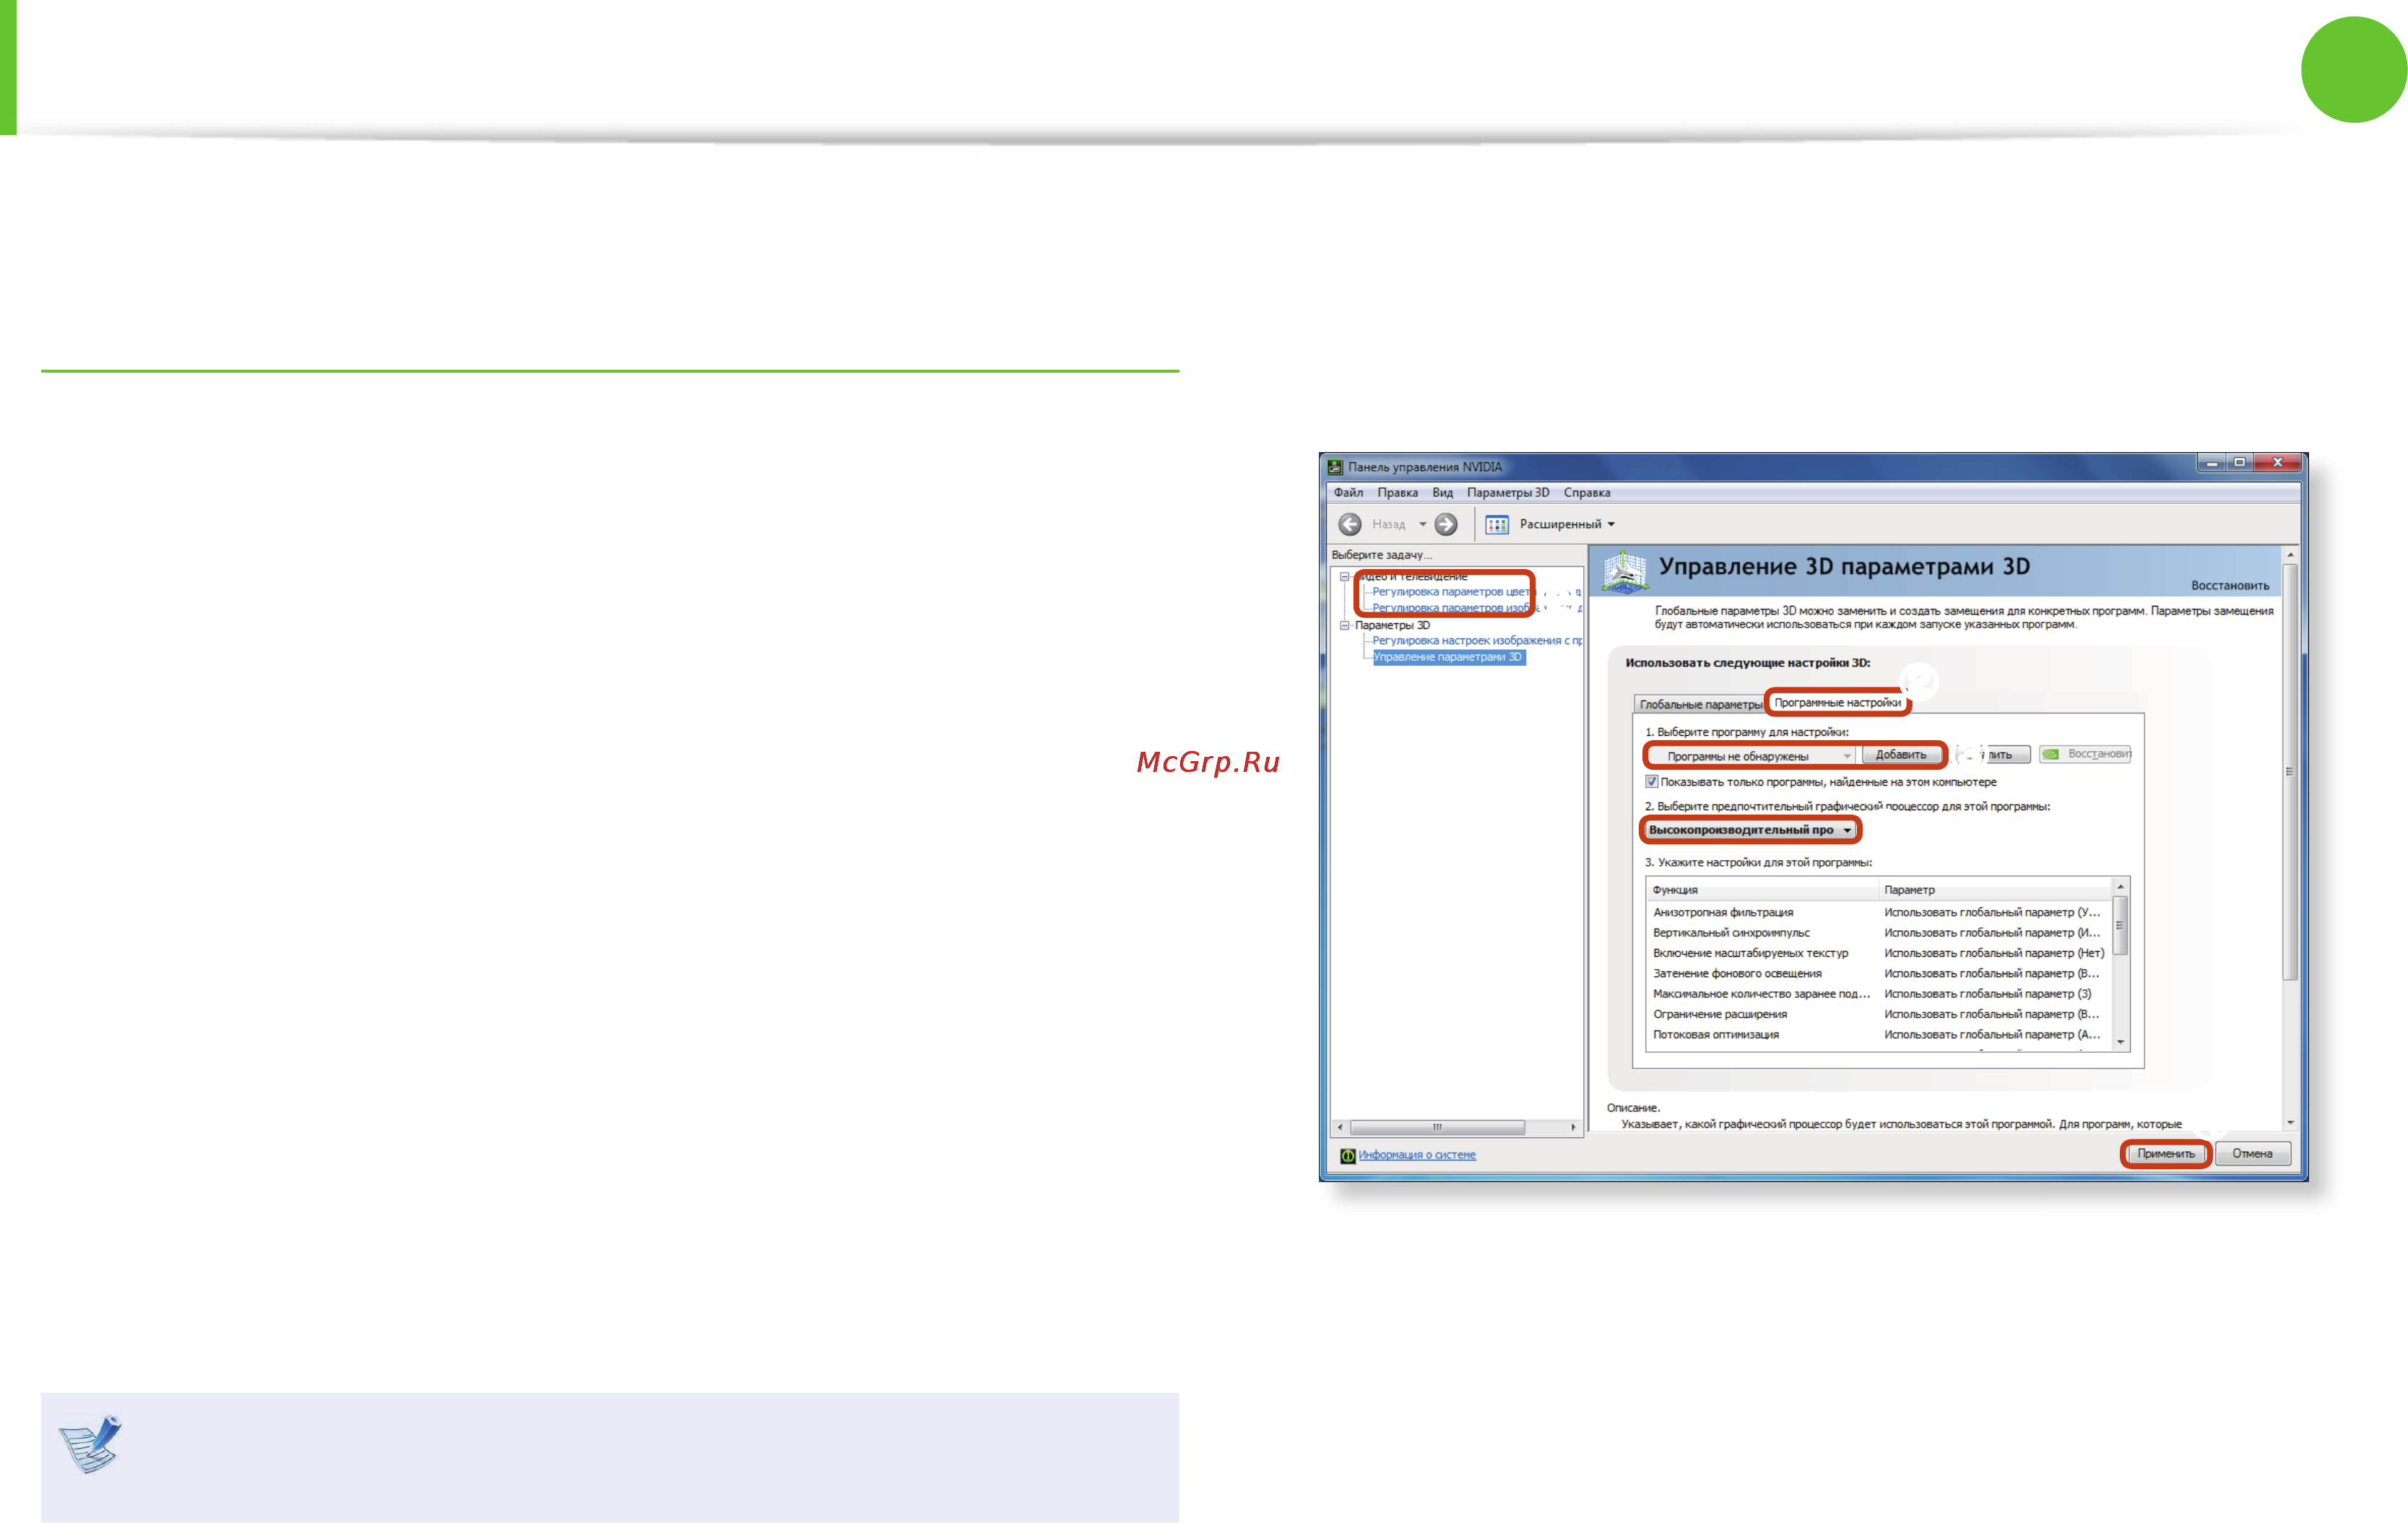Collapse the Параметры 3D tree node
This screenshot has width=2408, height=1523.
[x=1345, y=625]
